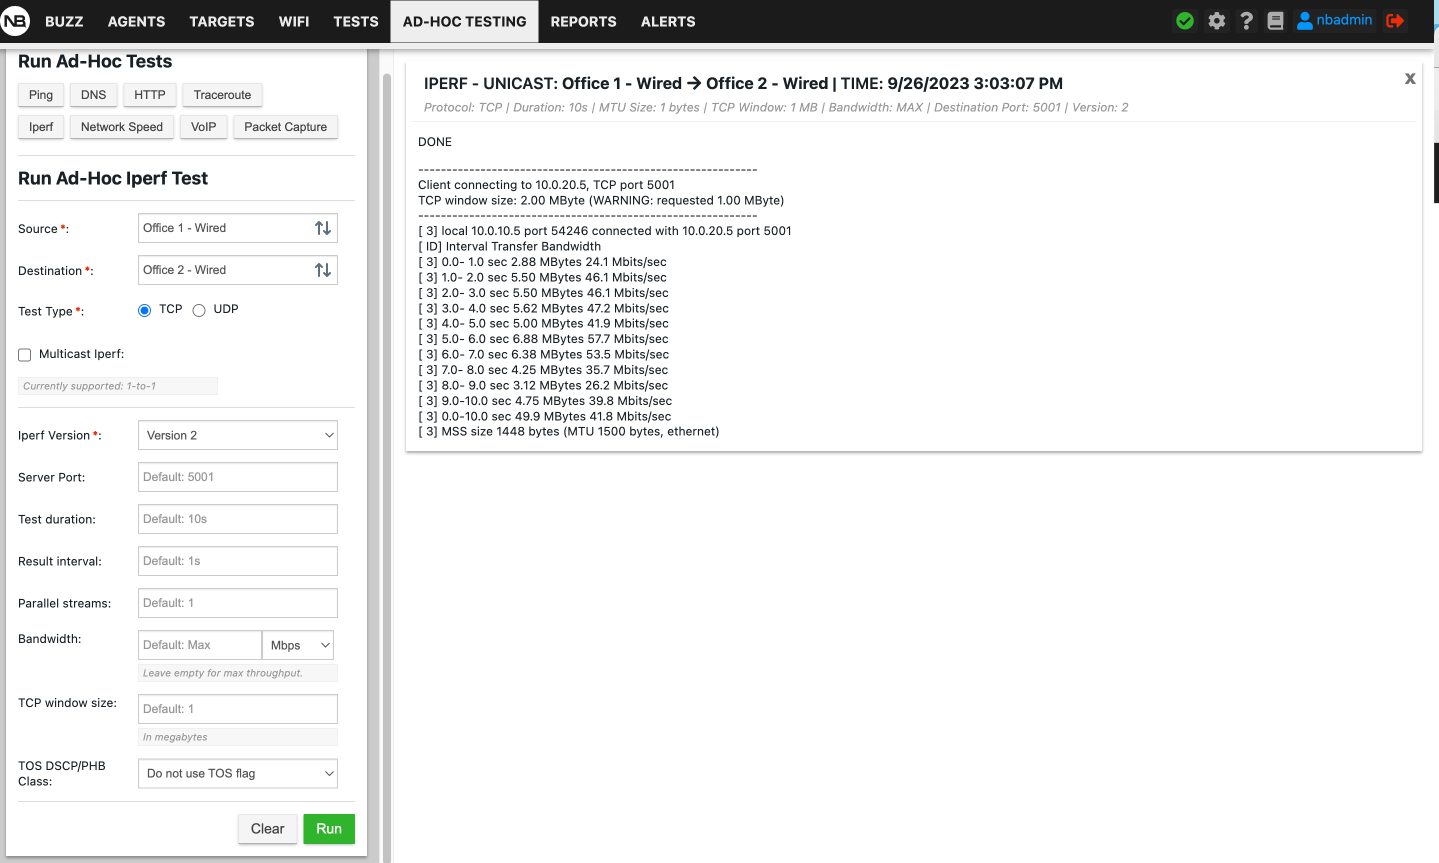1439x863 pixels.
Task: Select the UDP test type
Action: 198,310
